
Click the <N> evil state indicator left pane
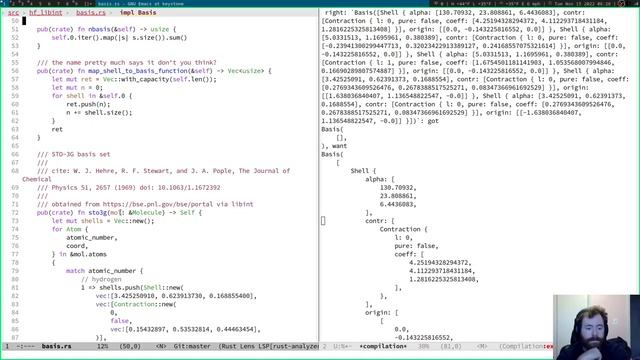click(161, 346)
